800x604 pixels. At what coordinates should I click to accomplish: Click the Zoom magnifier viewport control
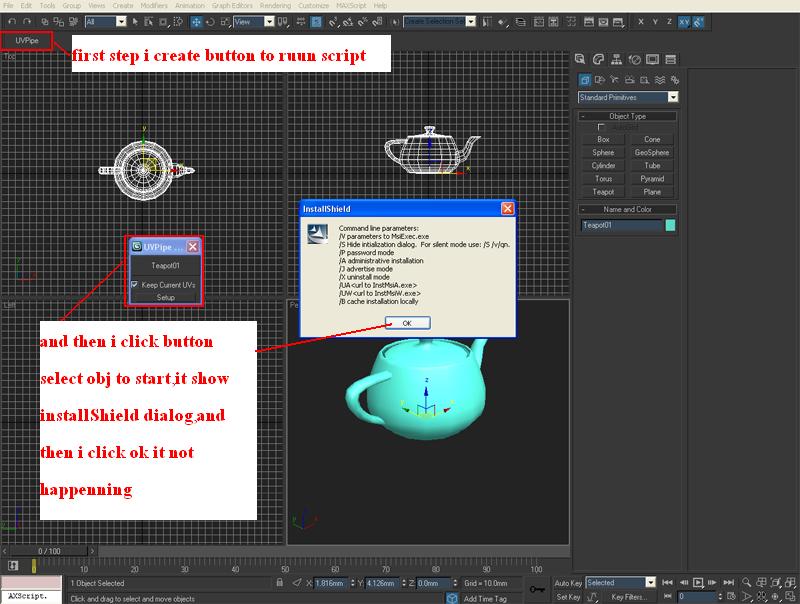pyautogui.click(x=746, y=582)
